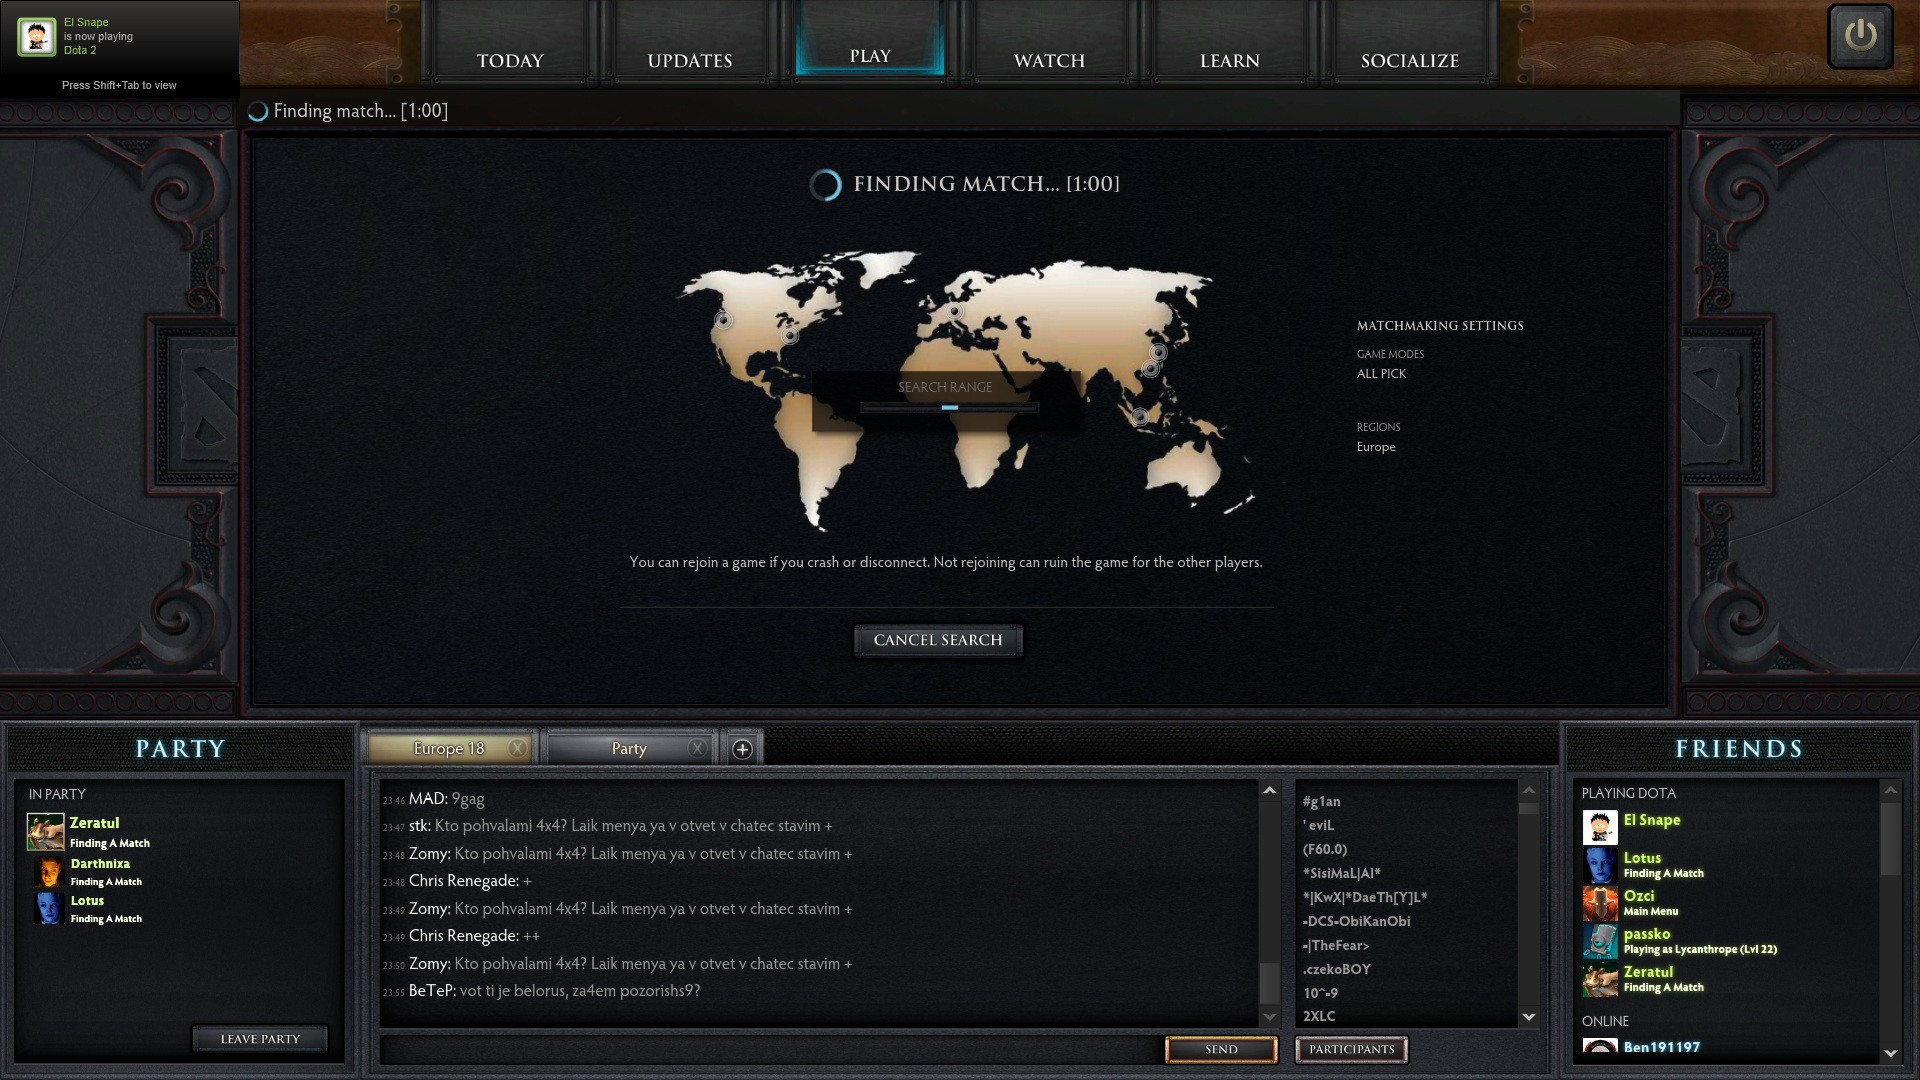Select participant 10^-9
Image resolution: width=1920 pixels, height=1080 pixels.
point(1320,993)
